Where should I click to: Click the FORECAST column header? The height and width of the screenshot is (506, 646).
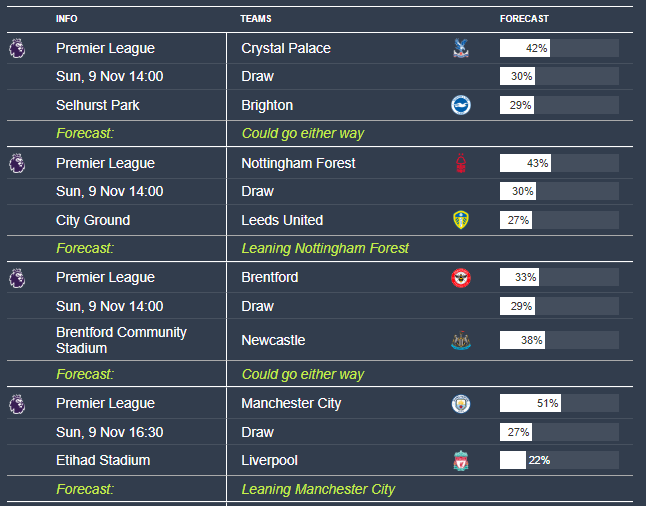tap(524, 19)
